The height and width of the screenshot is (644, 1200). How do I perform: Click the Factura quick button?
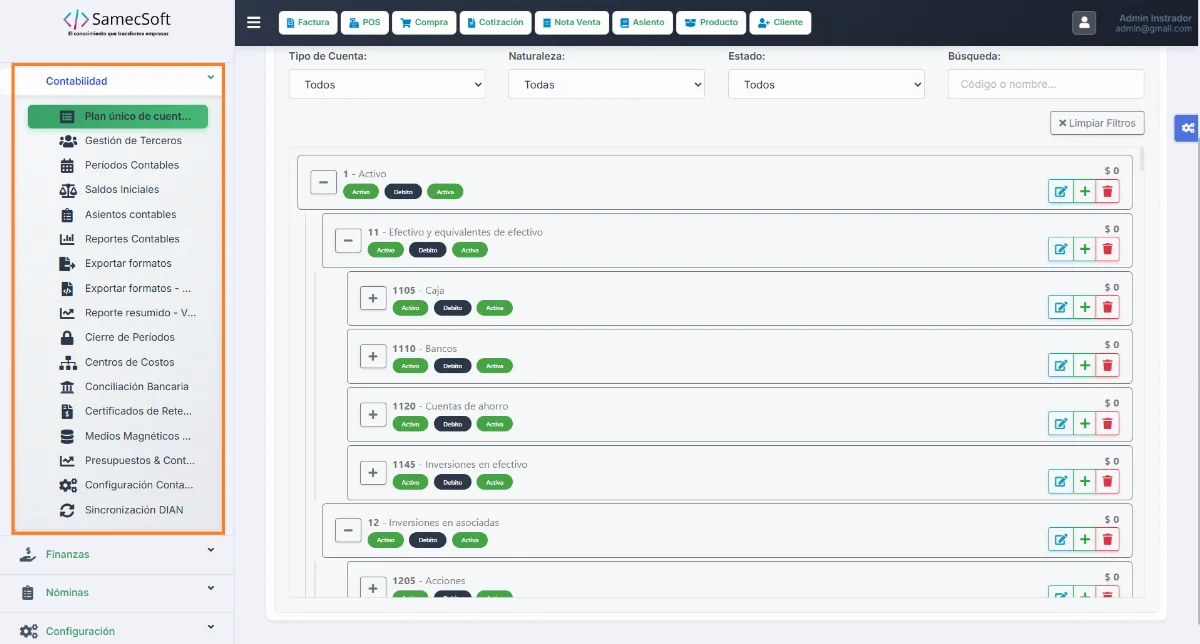[307, 22]
